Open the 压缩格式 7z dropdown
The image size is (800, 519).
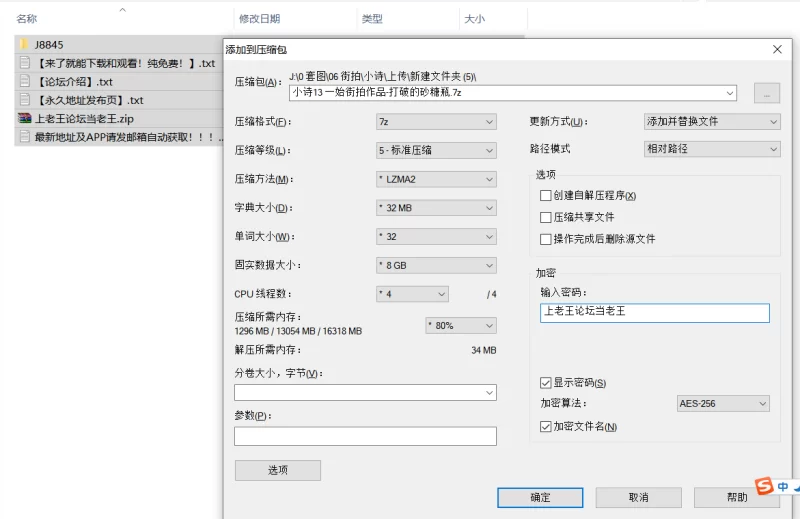pos(436,122)
